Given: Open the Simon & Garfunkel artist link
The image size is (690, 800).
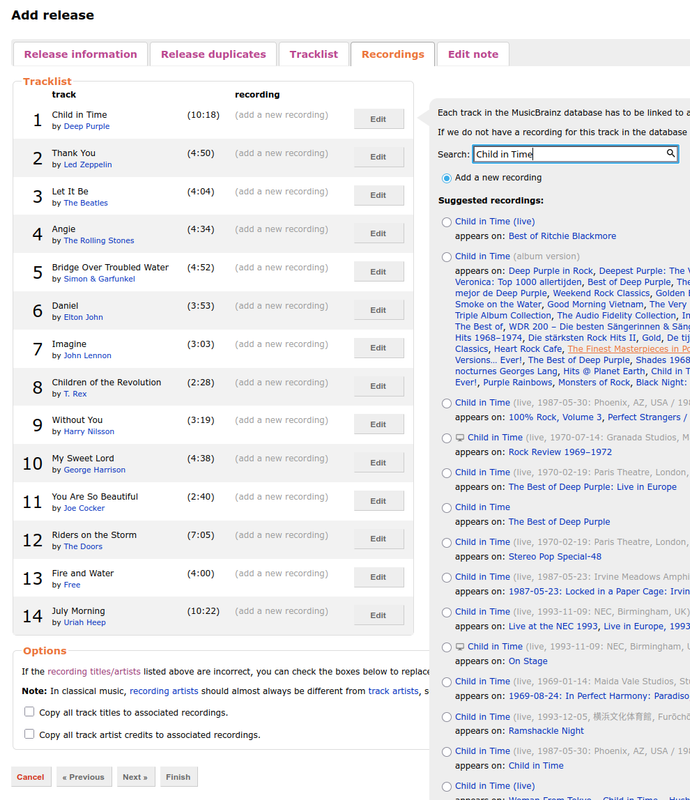Looking at the screenshot, I should click(100, 279).
